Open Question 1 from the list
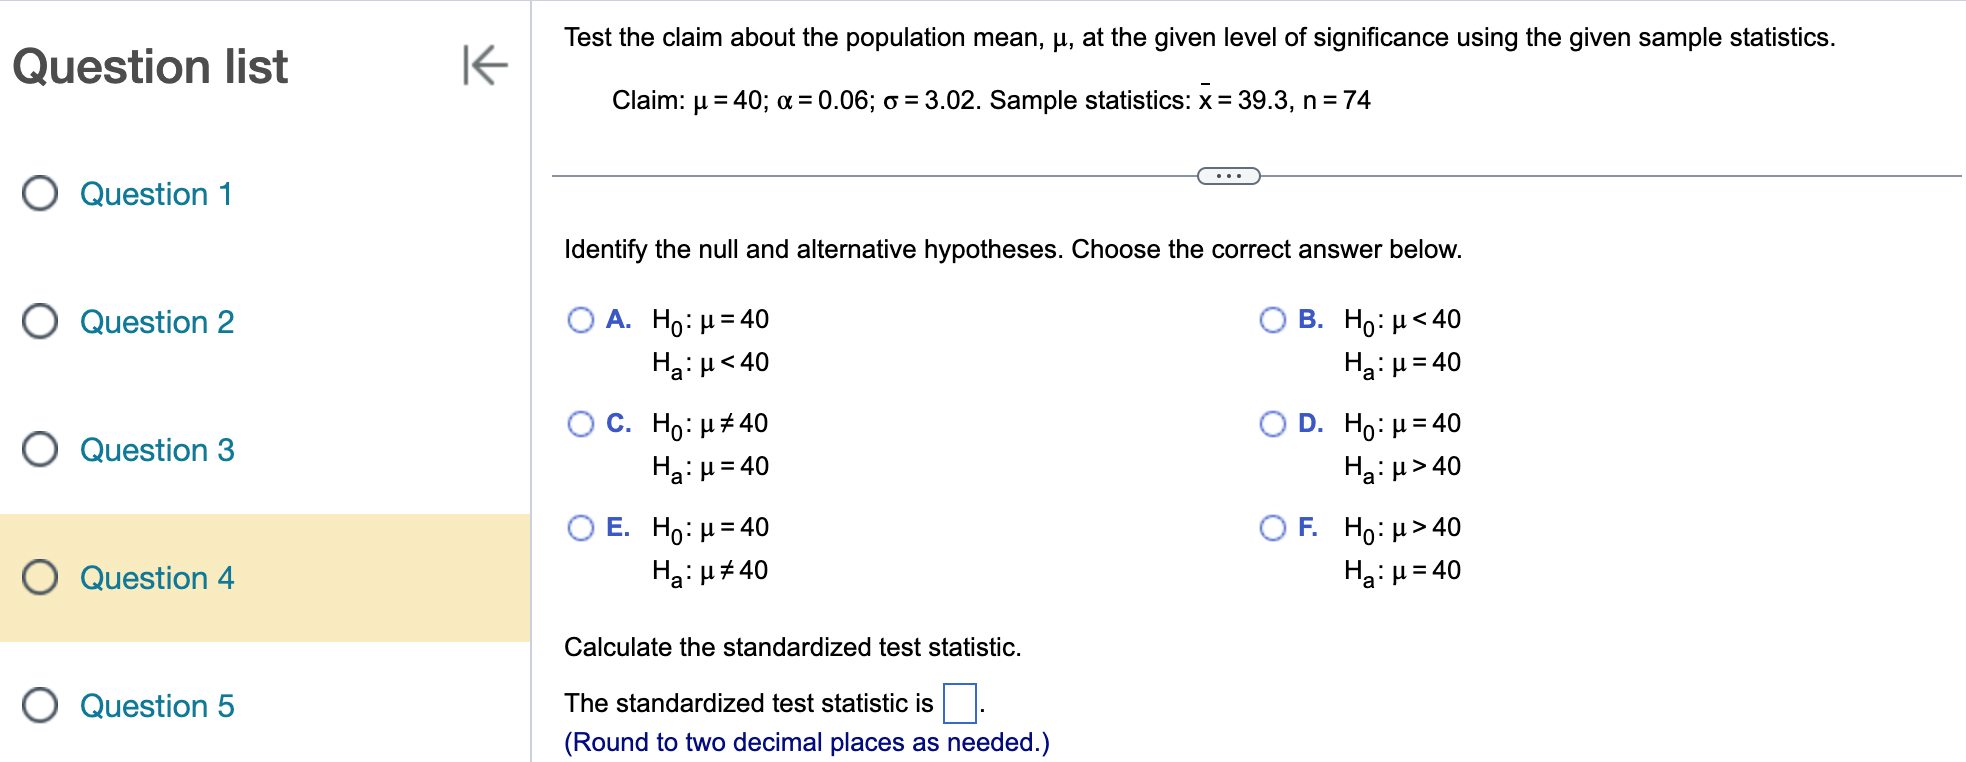The height and width of the screenshot is (762, 1966). pyautogui.click(x=156, y=194)
